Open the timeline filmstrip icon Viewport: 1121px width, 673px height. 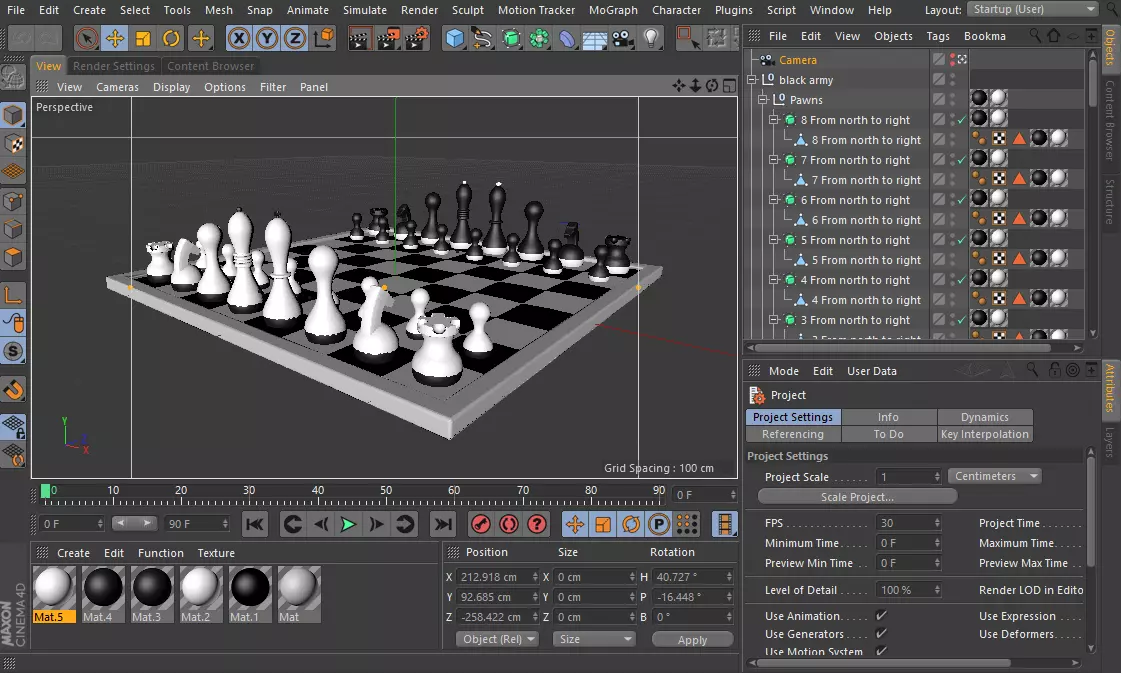tap(724, 524)
